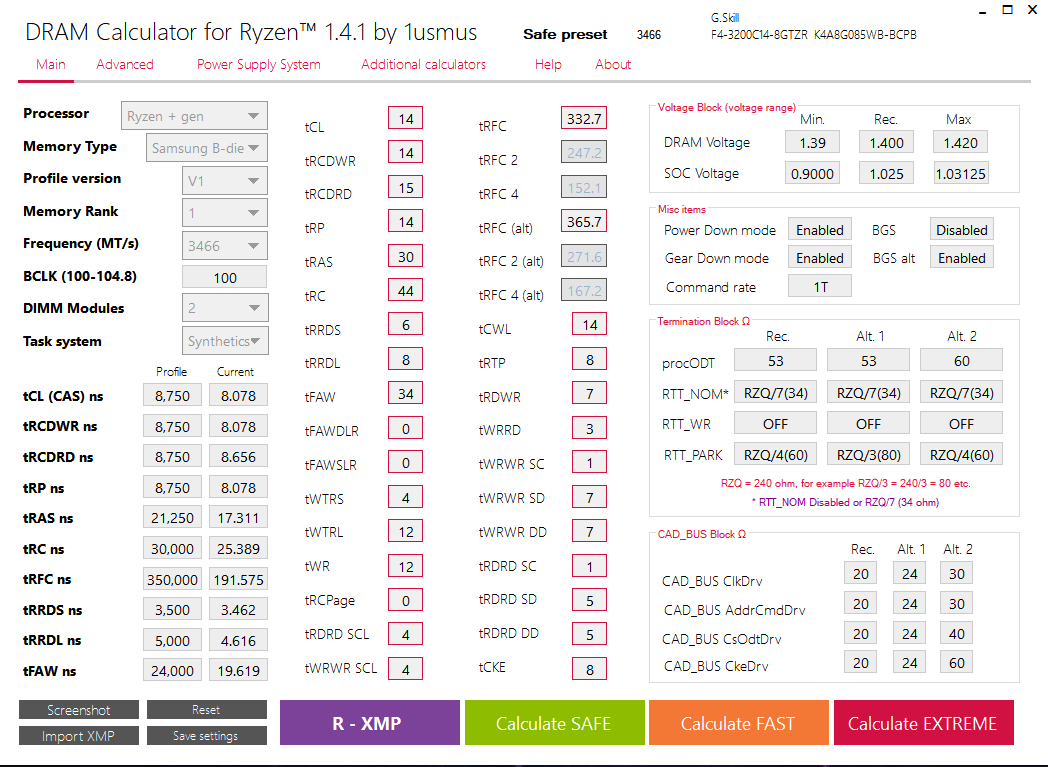This screenshot has width=1048, height=767.
Task: Click the purple R - XMP button
Action: coord(370,723)
